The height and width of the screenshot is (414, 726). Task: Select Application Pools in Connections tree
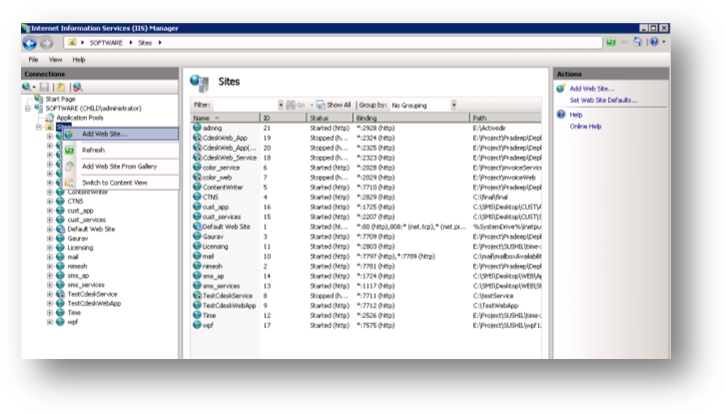80,118
